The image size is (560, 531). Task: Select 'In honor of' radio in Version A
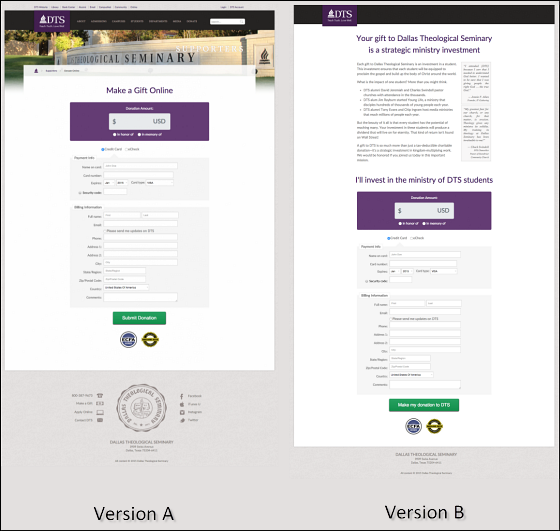click(115, 135)
